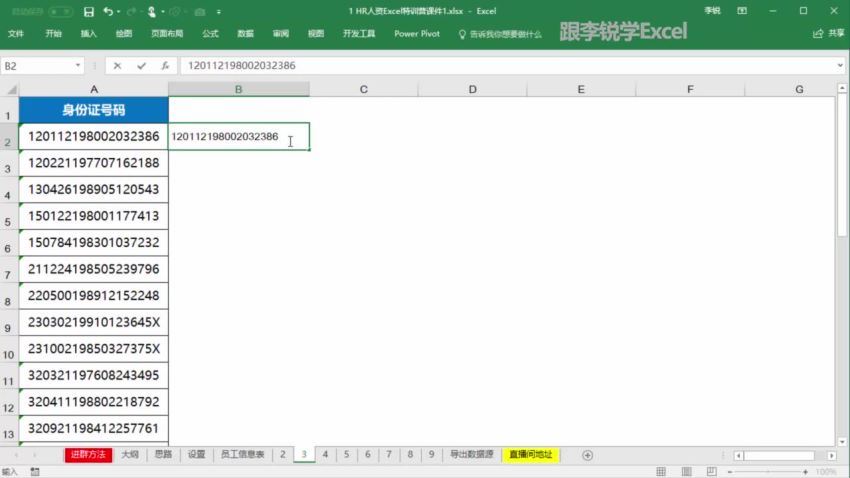This screenshot has width=850, height=478.
Task: Open Customize Quick Access Toolbar dropdown
Action: (x=218, y=11)
